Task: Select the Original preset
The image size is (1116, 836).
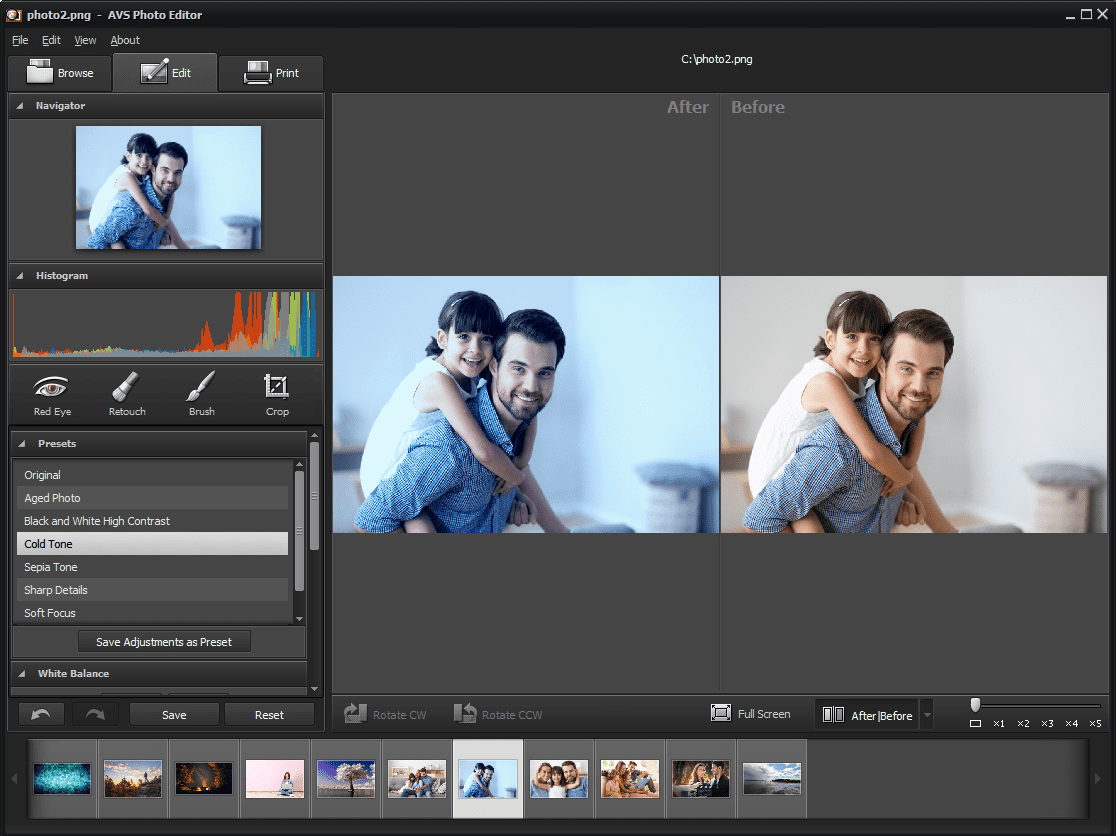Action: tap(152, 475)
